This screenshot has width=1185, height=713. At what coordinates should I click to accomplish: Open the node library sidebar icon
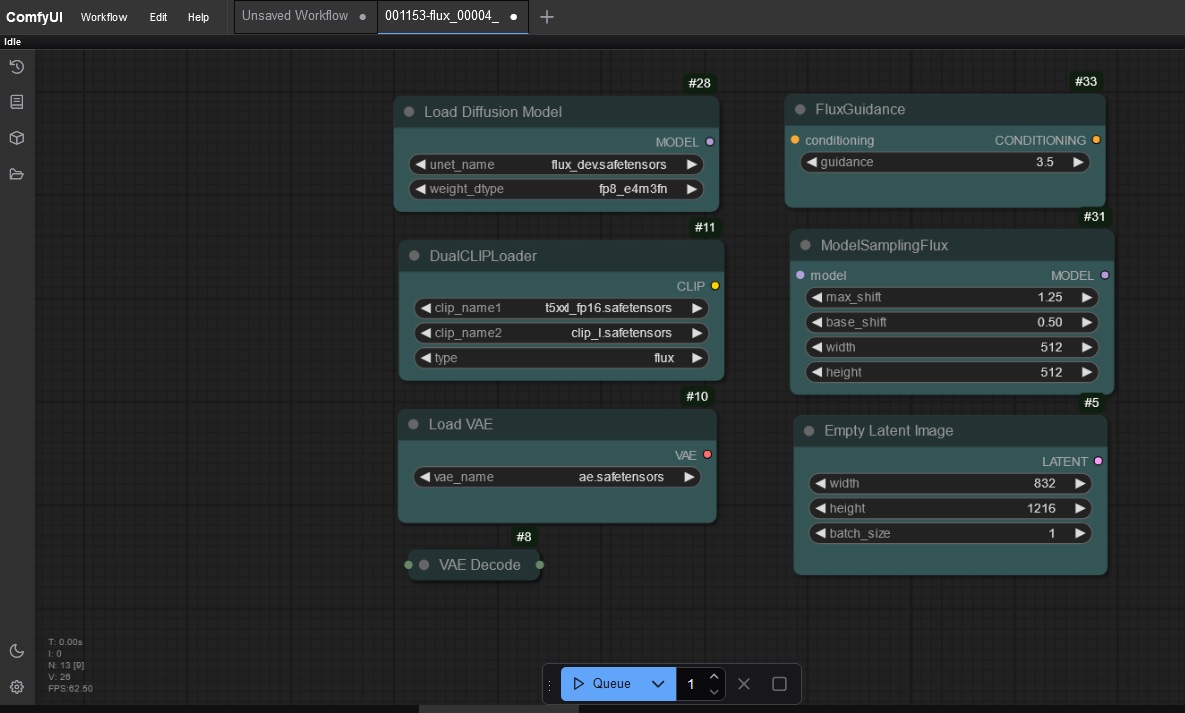point(17,101)
